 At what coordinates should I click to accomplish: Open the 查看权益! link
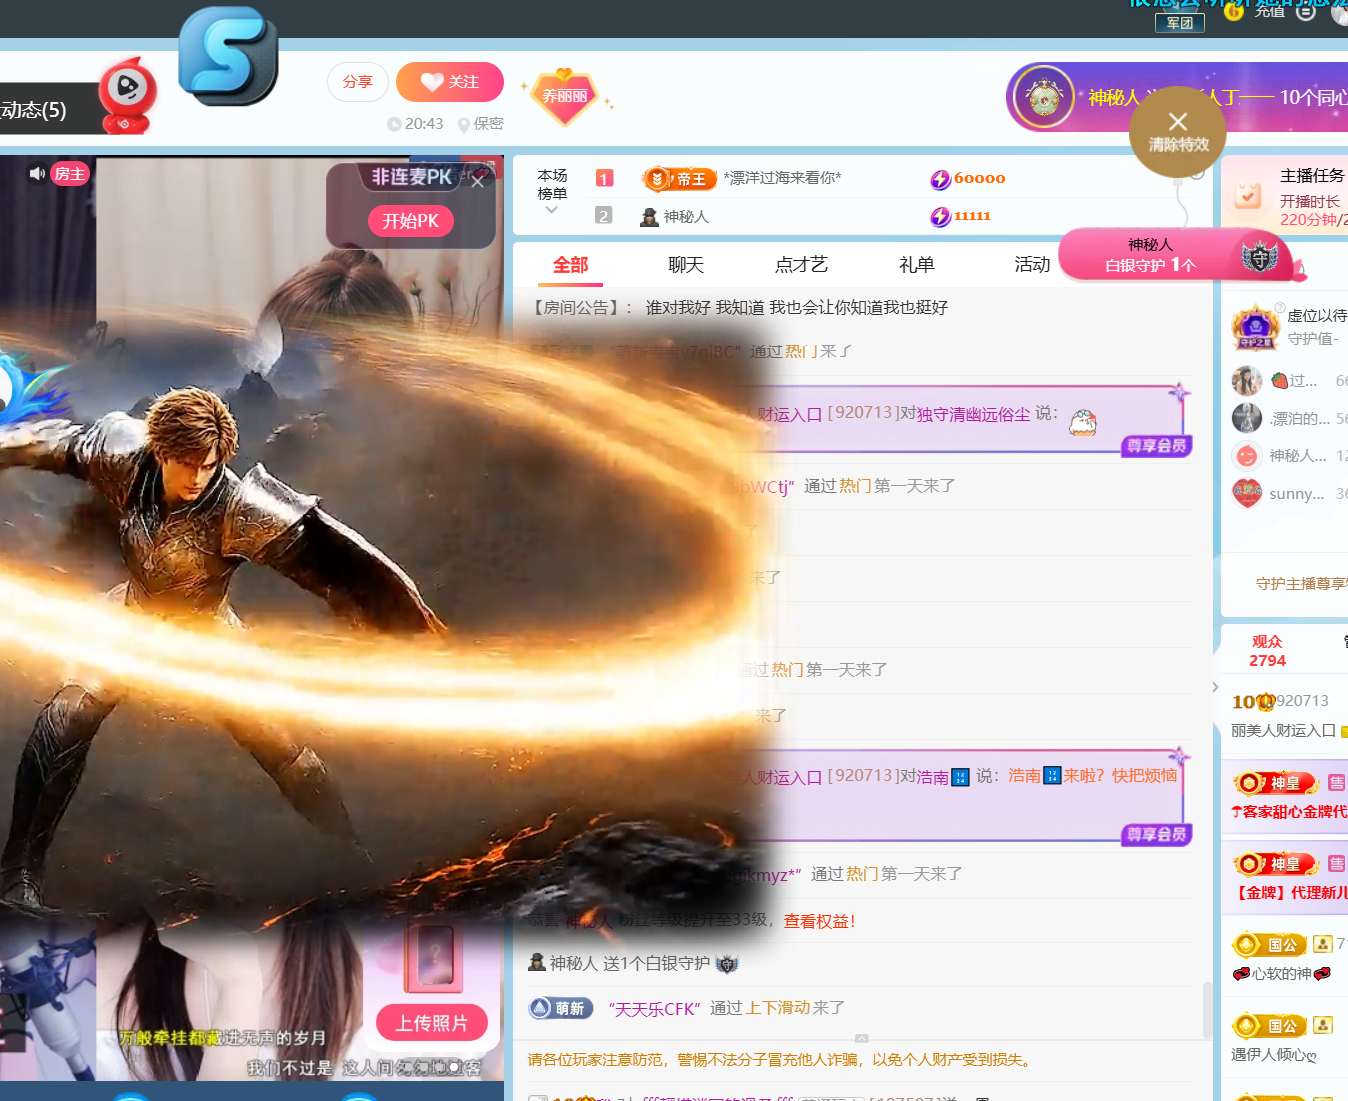[x=819, y=921]
